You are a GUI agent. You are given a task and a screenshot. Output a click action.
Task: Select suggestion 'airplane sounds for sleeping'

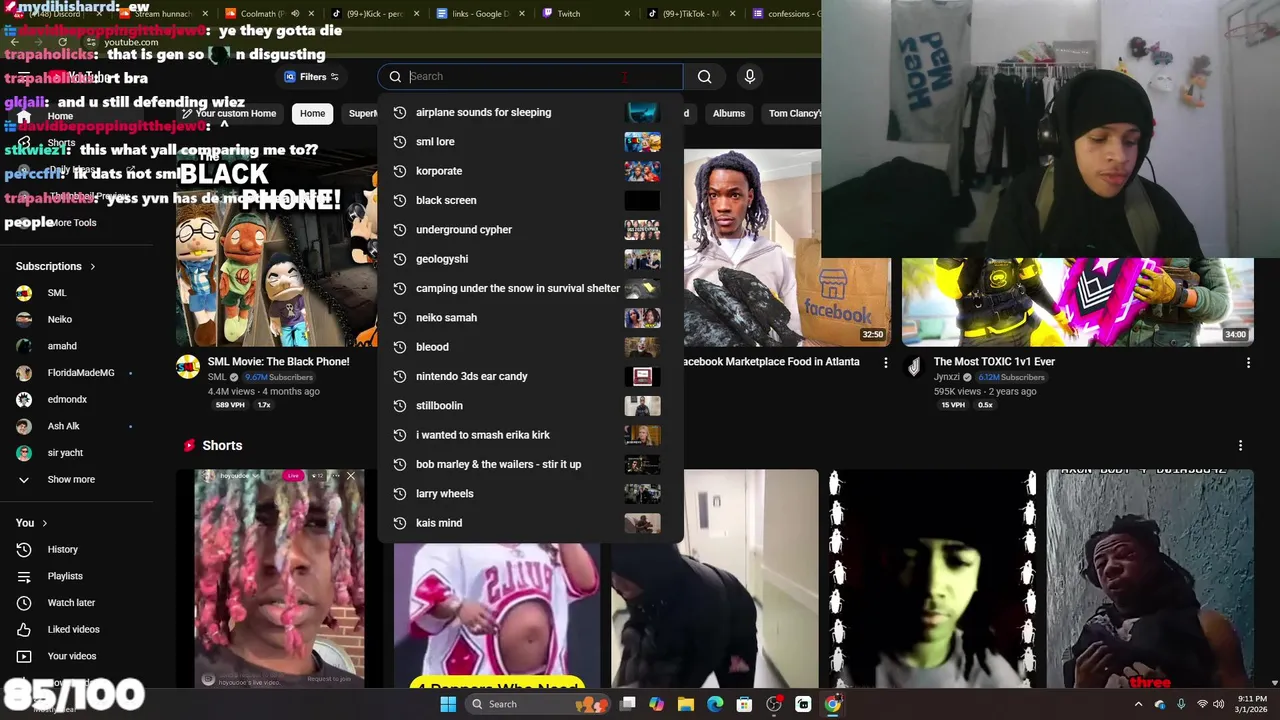pos(530,112)
